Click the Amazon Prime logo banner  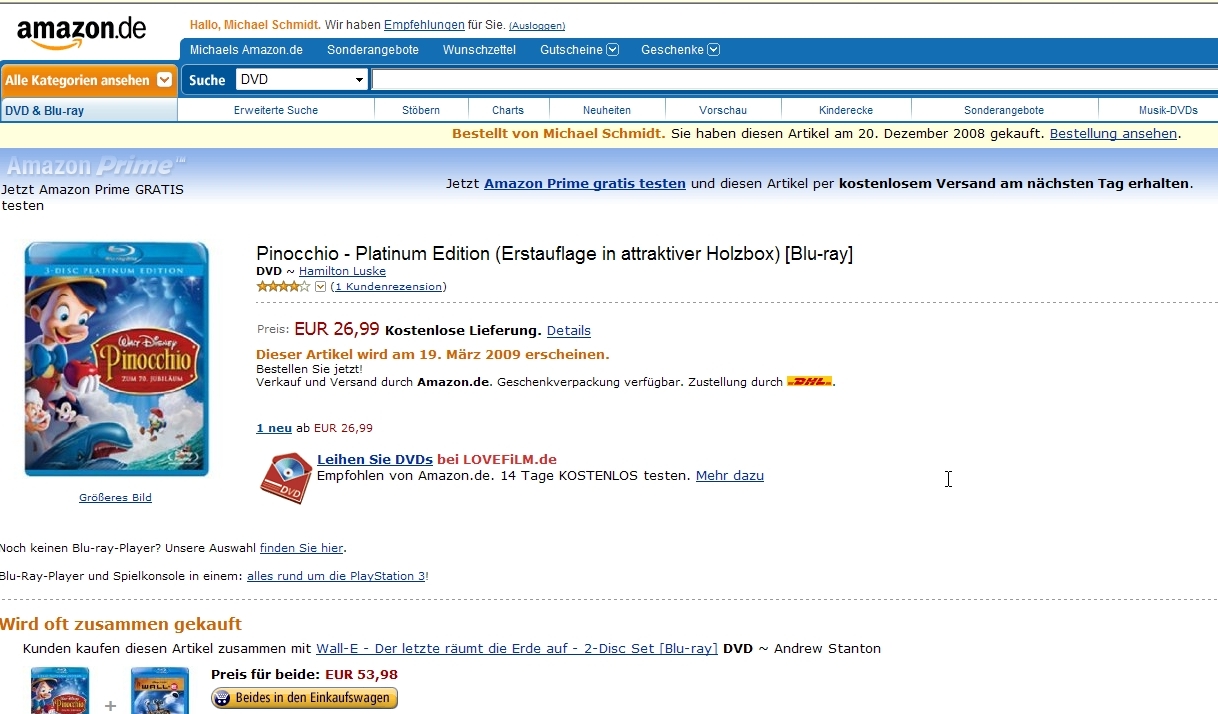pos(96,166)
